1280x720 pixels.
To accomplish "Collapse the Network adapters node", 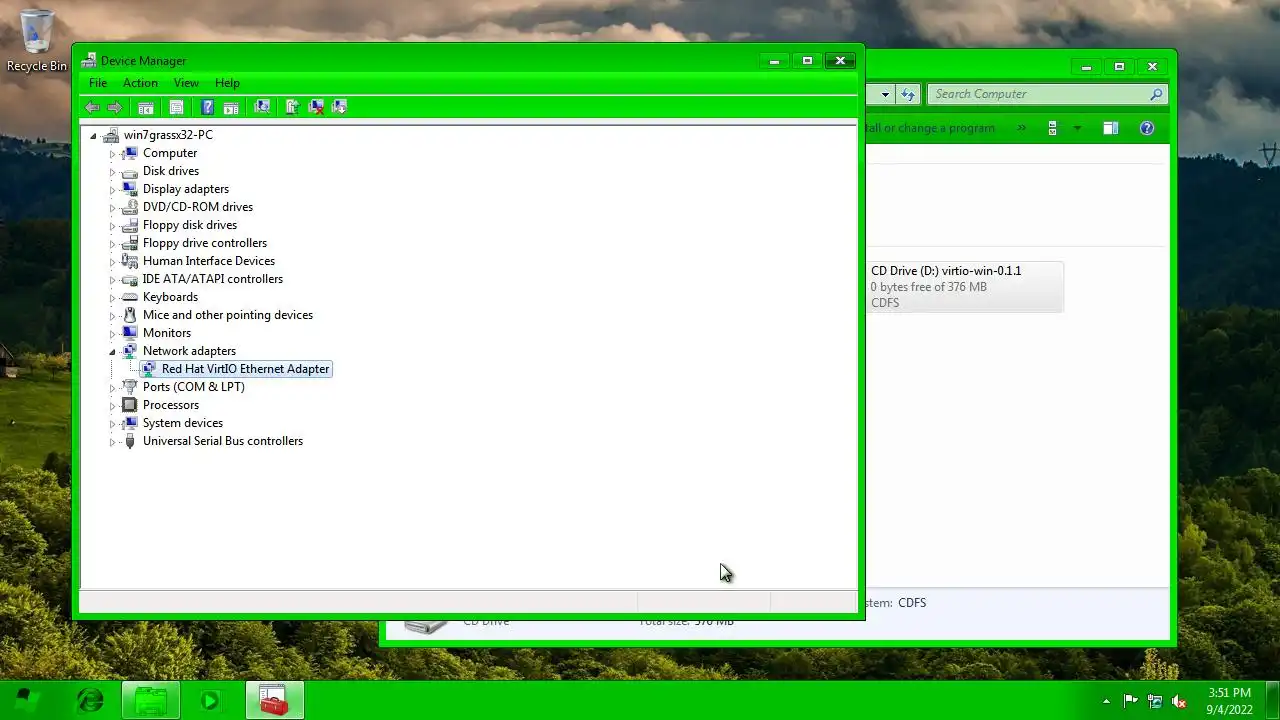I will tap(113, 351).
